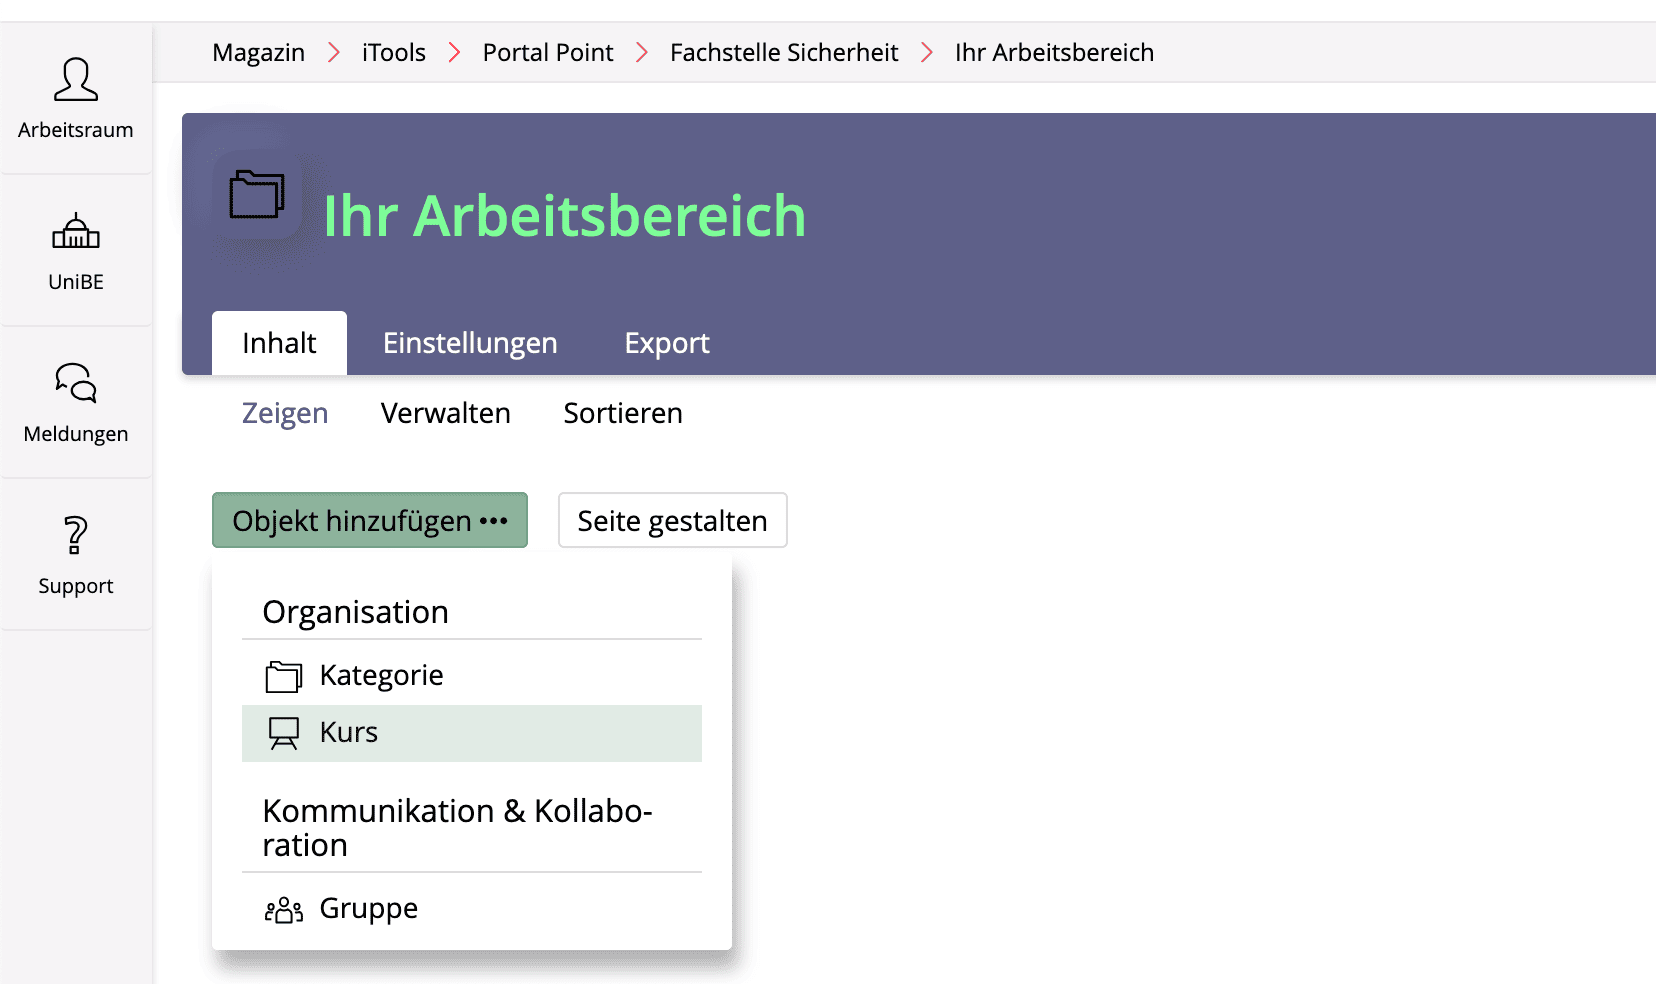Select the Verwalten sub-tab

pyautogui.click(x=446, y=413)
